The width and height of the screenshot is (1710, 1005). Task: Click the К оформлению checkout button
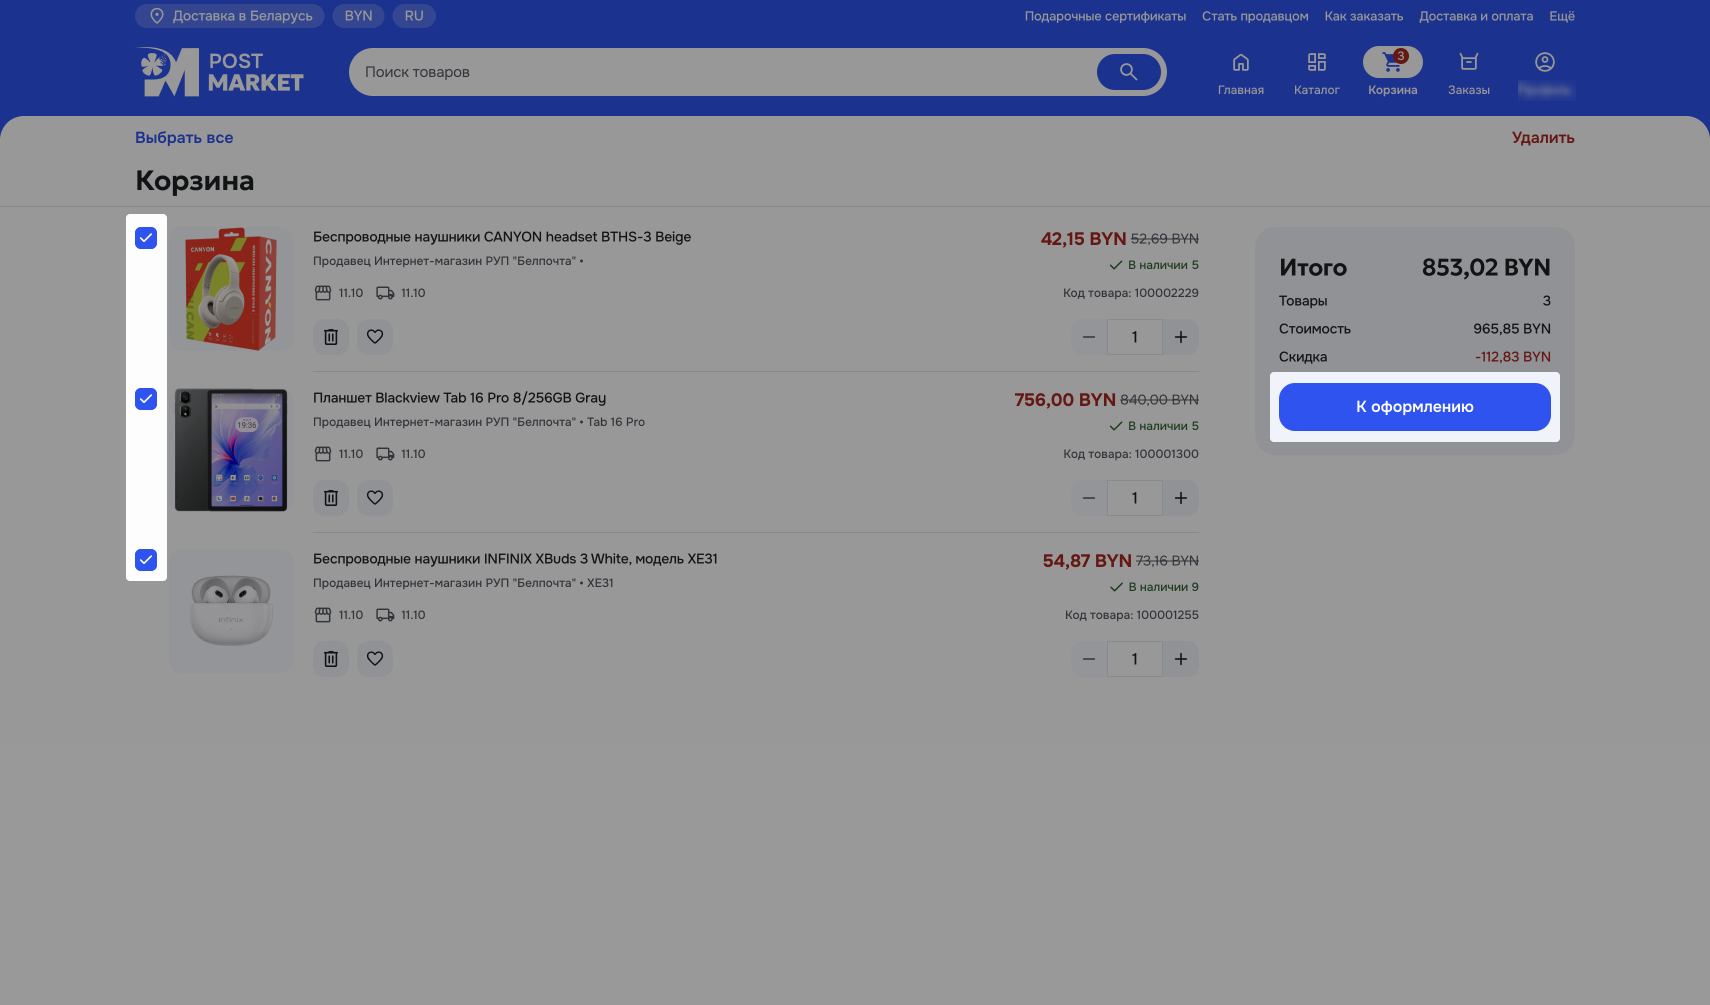click(1414, 407)
